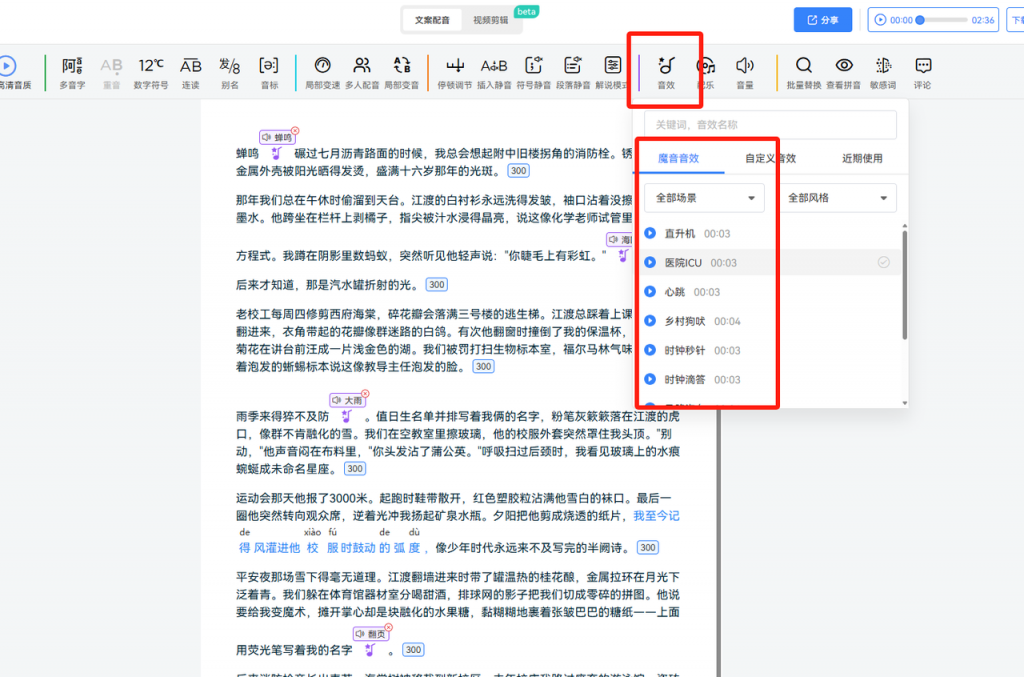Click the sound effects list scrollbar
1024x677 pixels.
[904, 285]
